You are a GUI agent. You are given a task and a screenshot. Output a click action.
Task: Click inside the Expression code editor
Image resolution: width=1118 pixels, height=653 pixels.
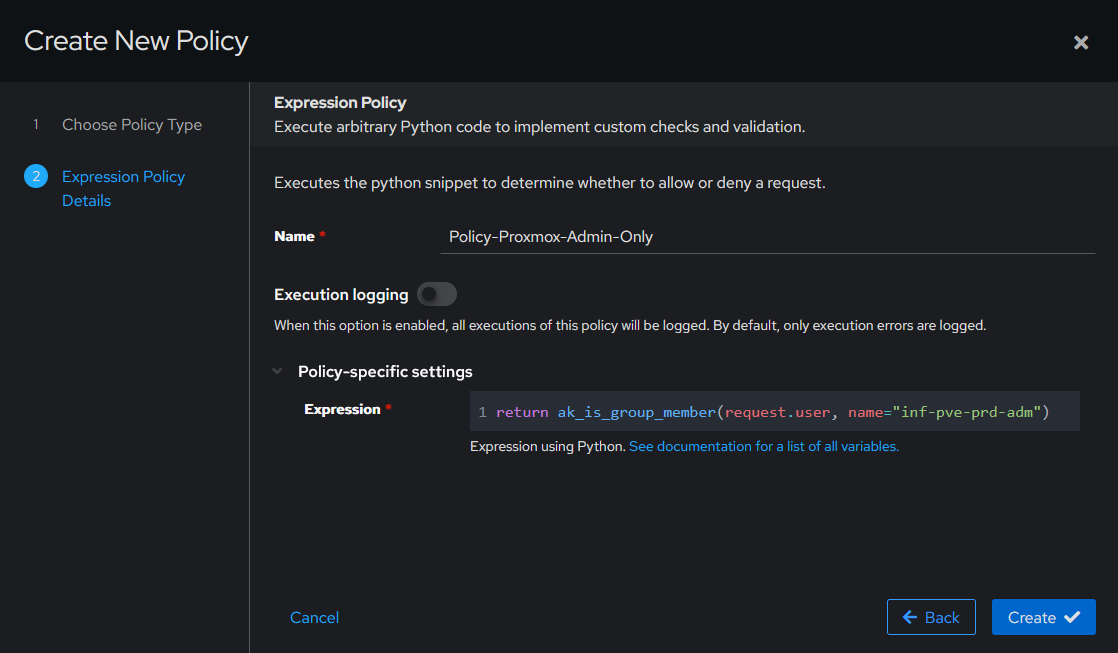(774, 411)
